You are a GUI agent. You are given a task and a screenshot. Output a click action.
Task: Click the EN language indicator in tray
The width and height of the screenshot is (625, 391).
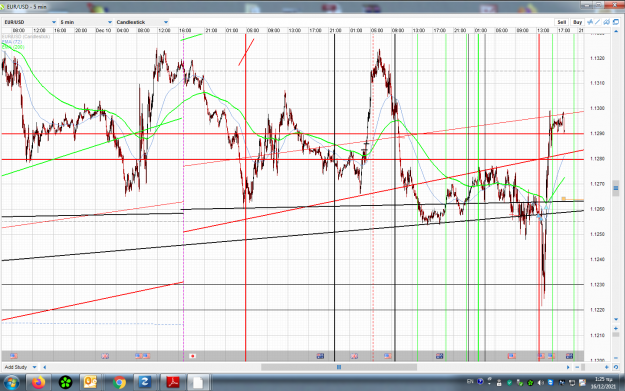[x=470, y=382]
